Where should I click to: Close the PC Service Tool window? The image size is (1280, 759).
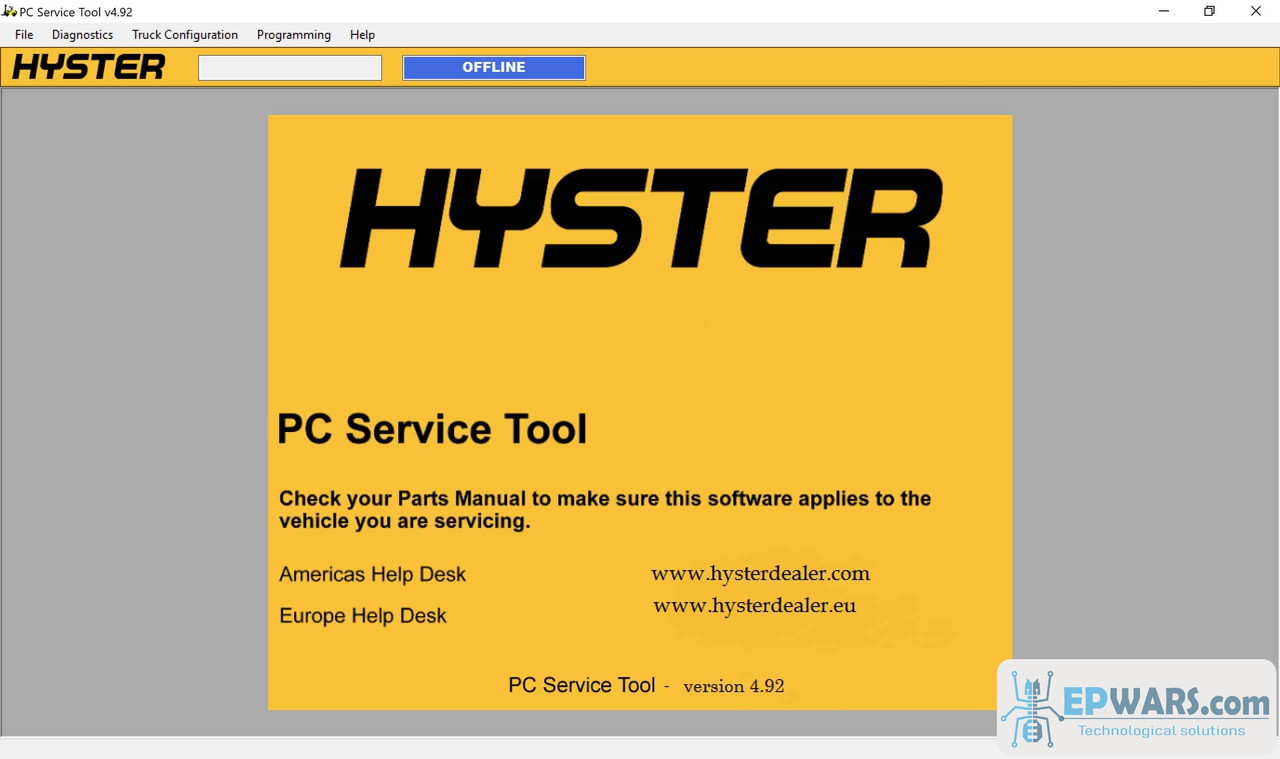pyautogui.click(x=1256, y=12)
